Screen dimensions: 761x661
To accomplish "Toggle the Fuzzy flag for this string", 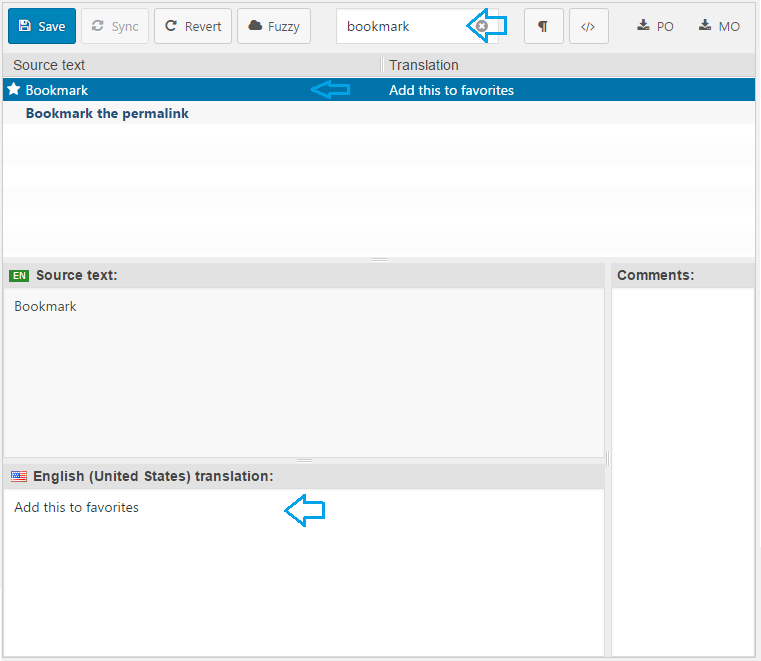I will pos(274,26).
